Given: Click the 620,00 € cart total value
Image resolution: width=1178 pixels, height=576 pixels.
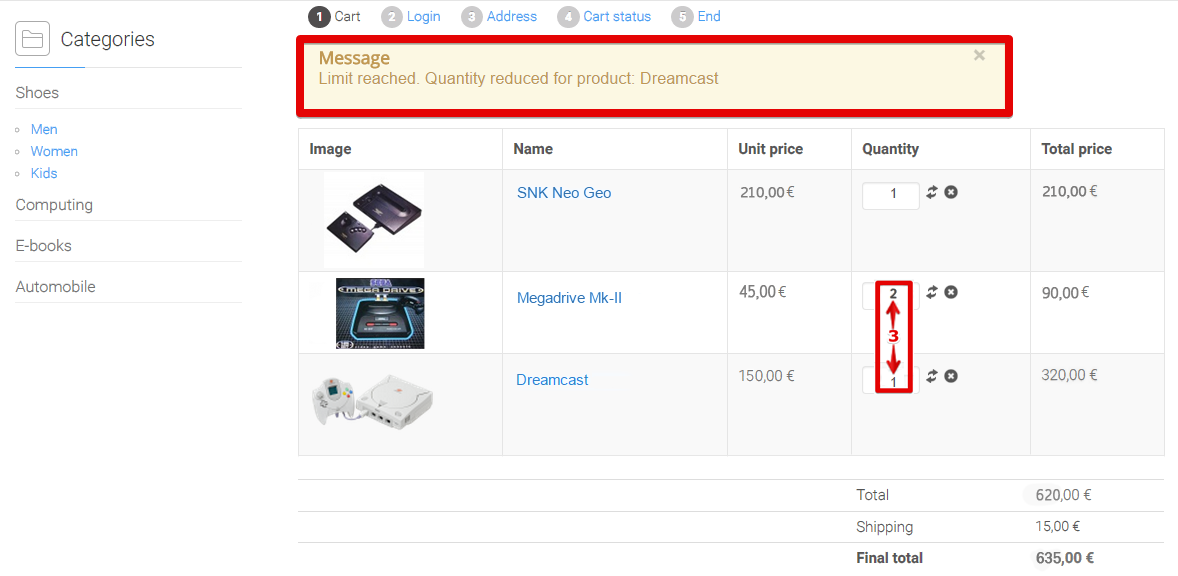Looking at the screenshot, I should pos(1063,495).
